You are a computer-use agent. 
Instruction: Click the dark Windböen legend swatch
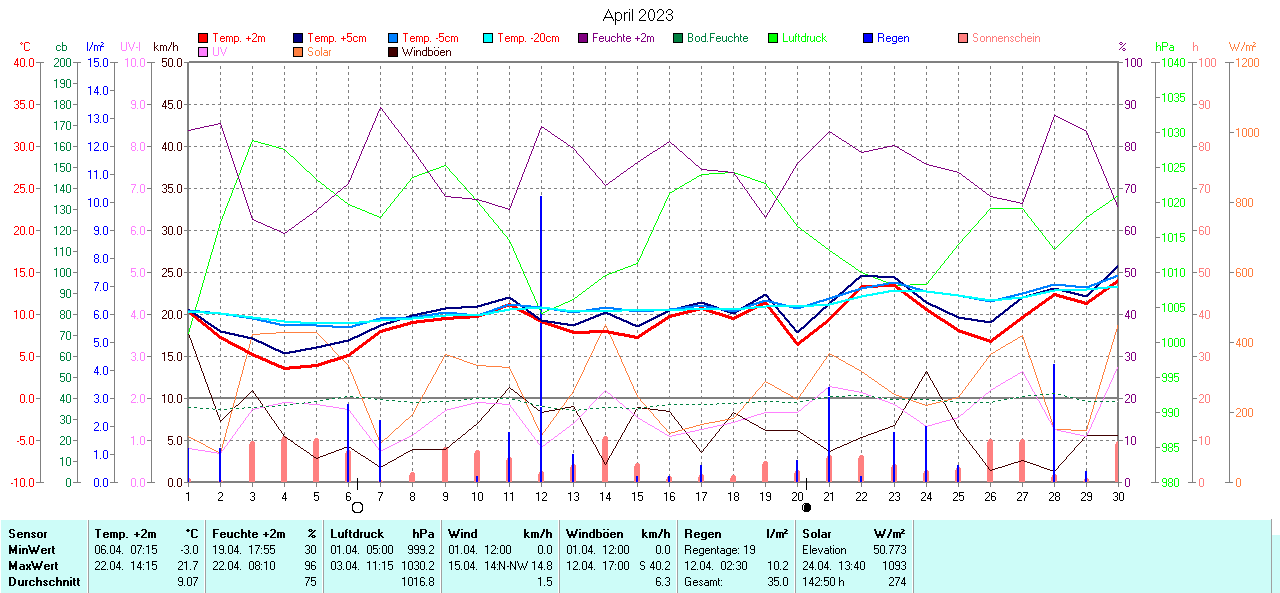pos(394,51)
